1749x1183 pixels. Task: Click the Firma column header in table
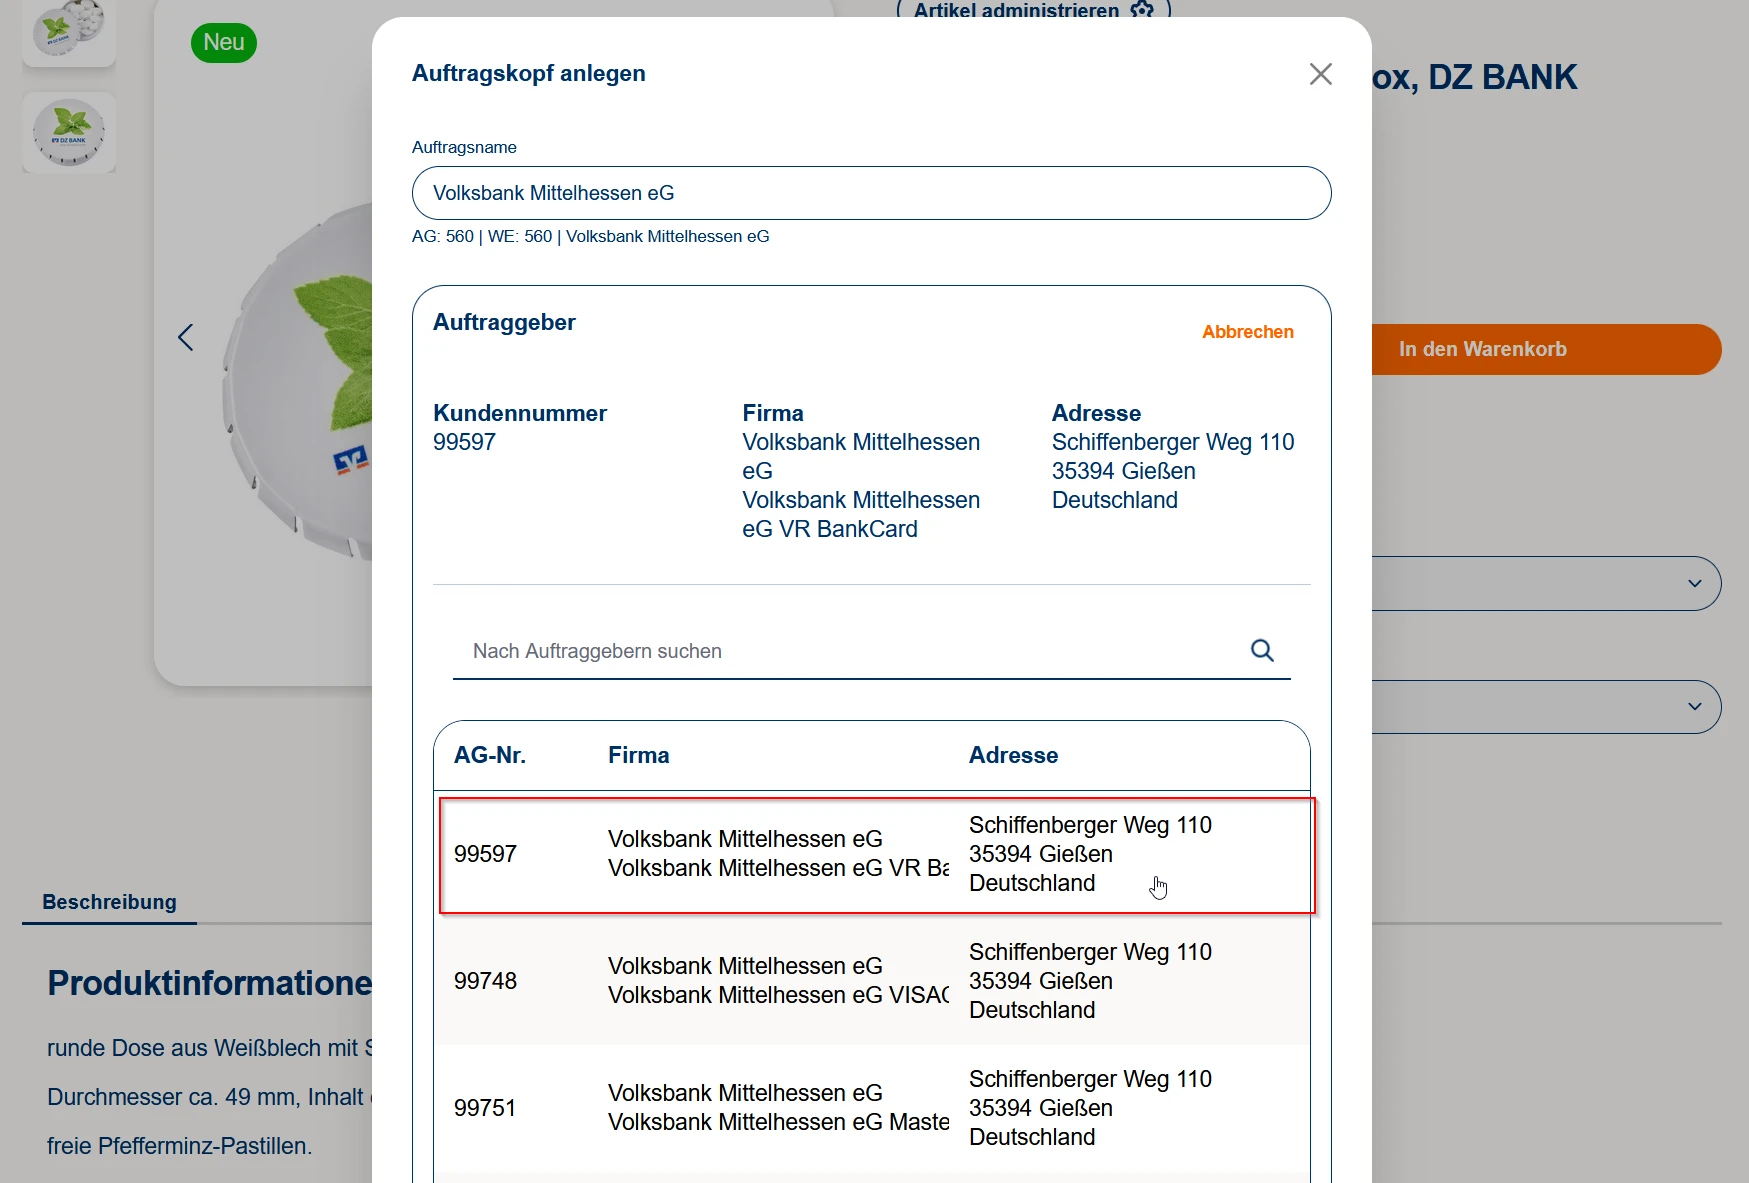pos(638,755)
